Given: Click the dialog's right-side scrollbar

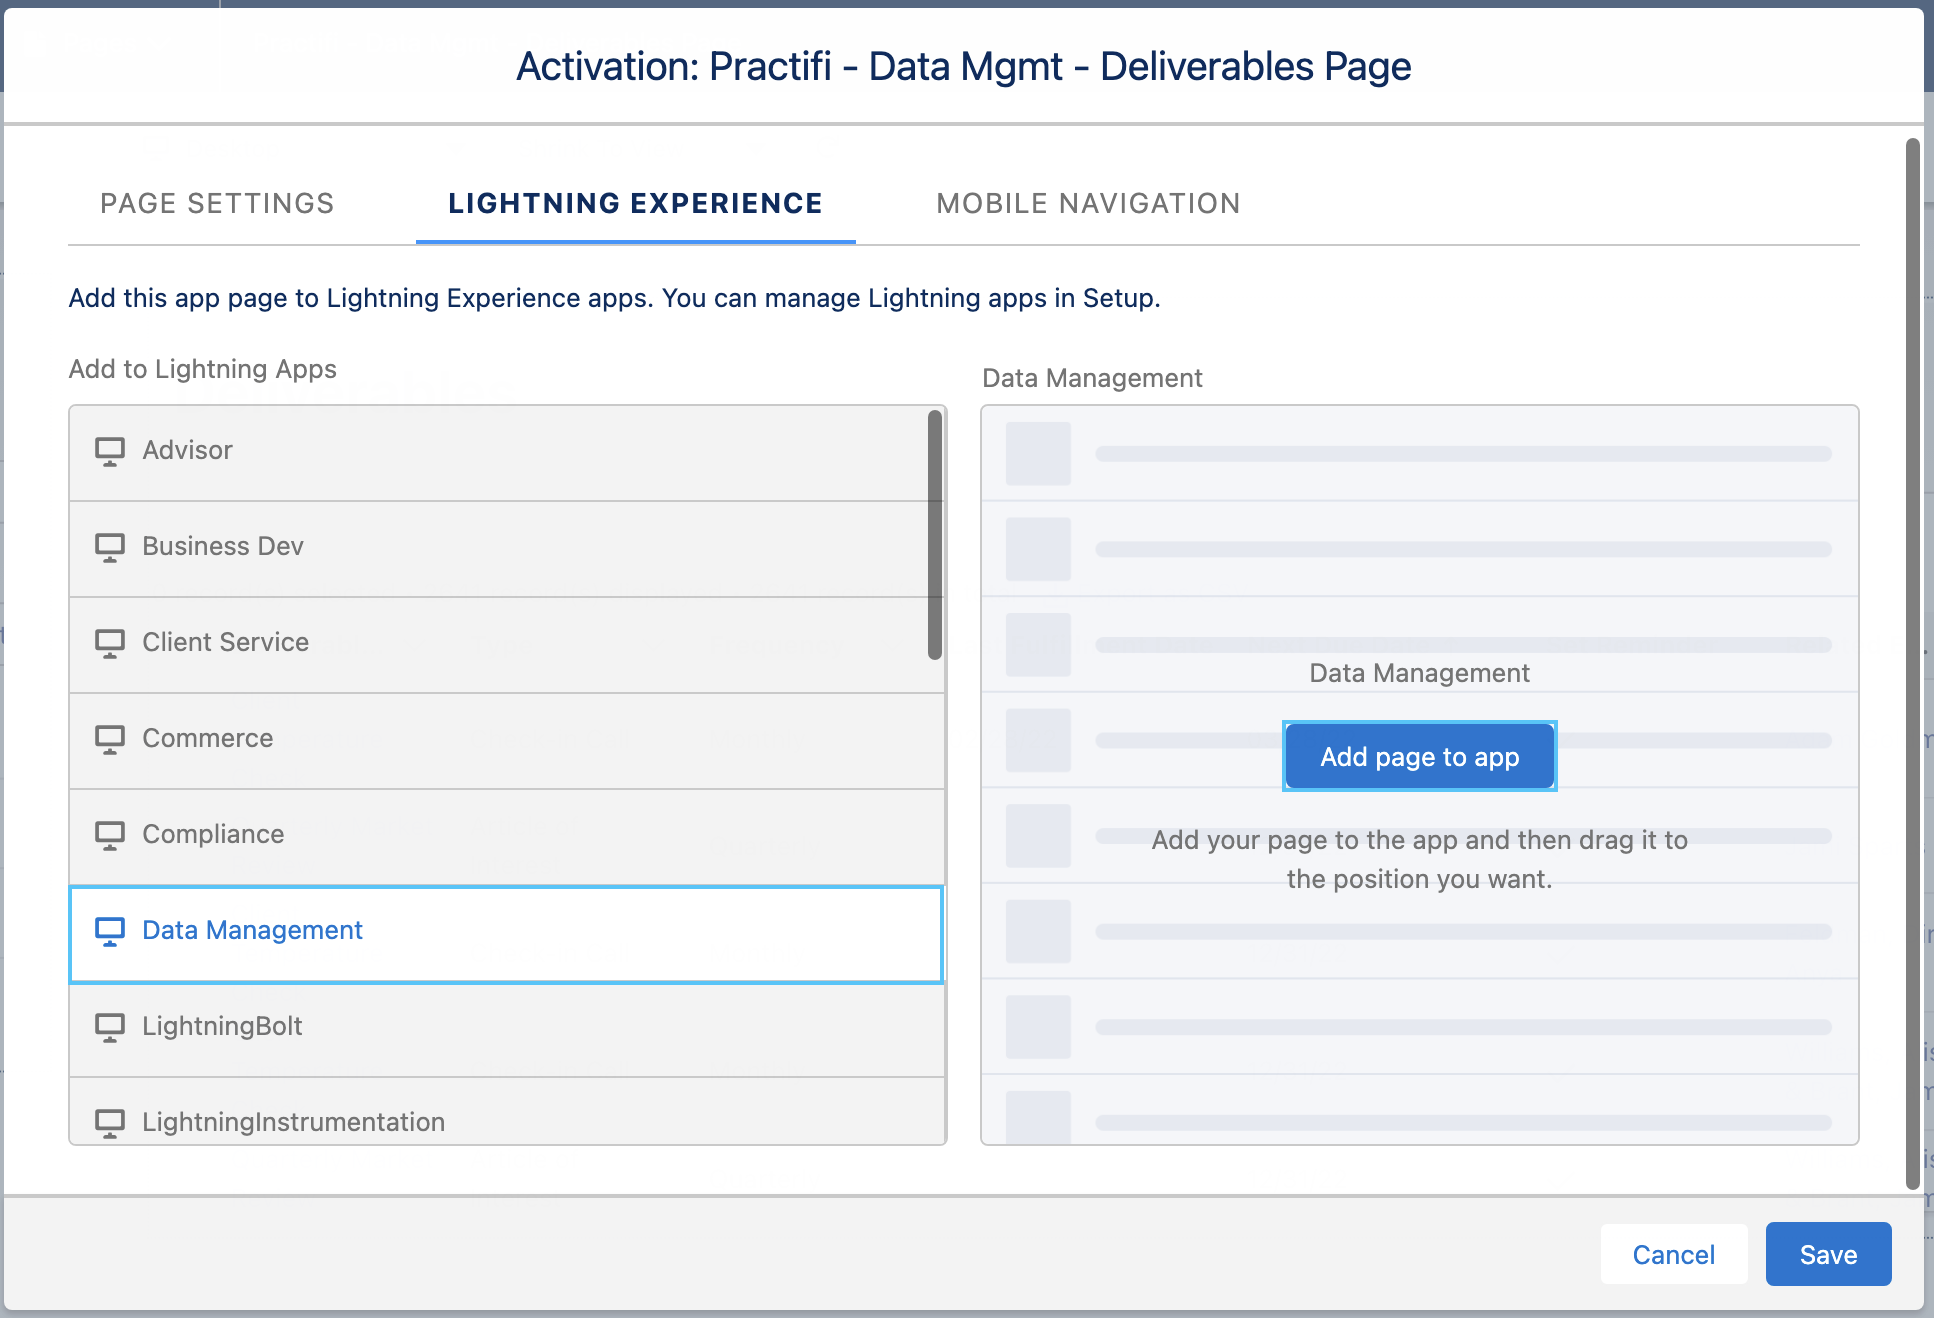Looking at the screenshot, I should click(x=1912, y=664).
